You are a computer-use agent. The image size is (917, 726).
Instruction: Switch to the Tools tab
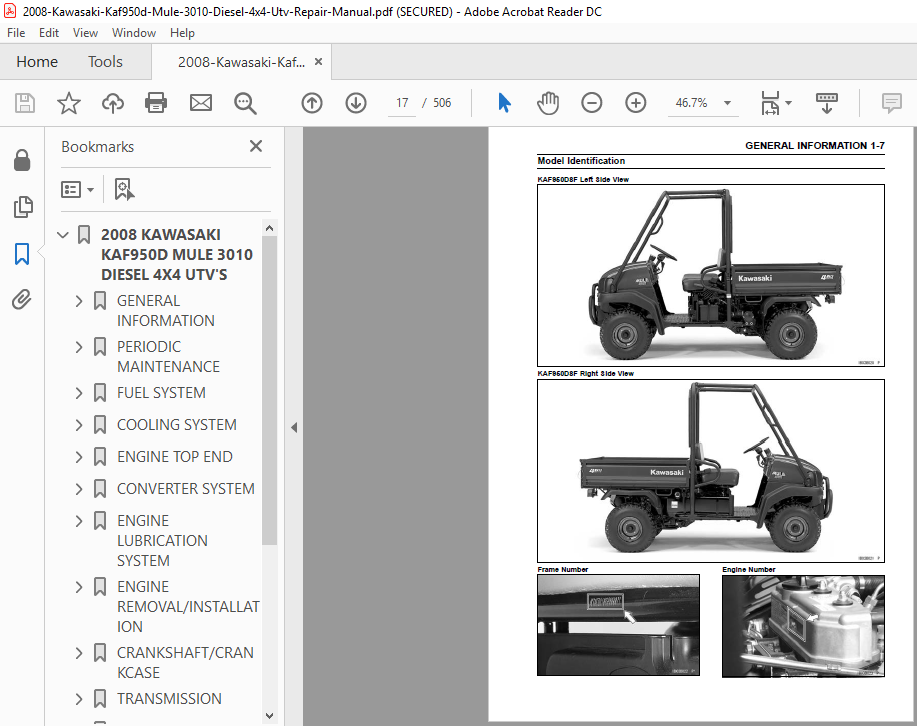[x=105, y=61]
